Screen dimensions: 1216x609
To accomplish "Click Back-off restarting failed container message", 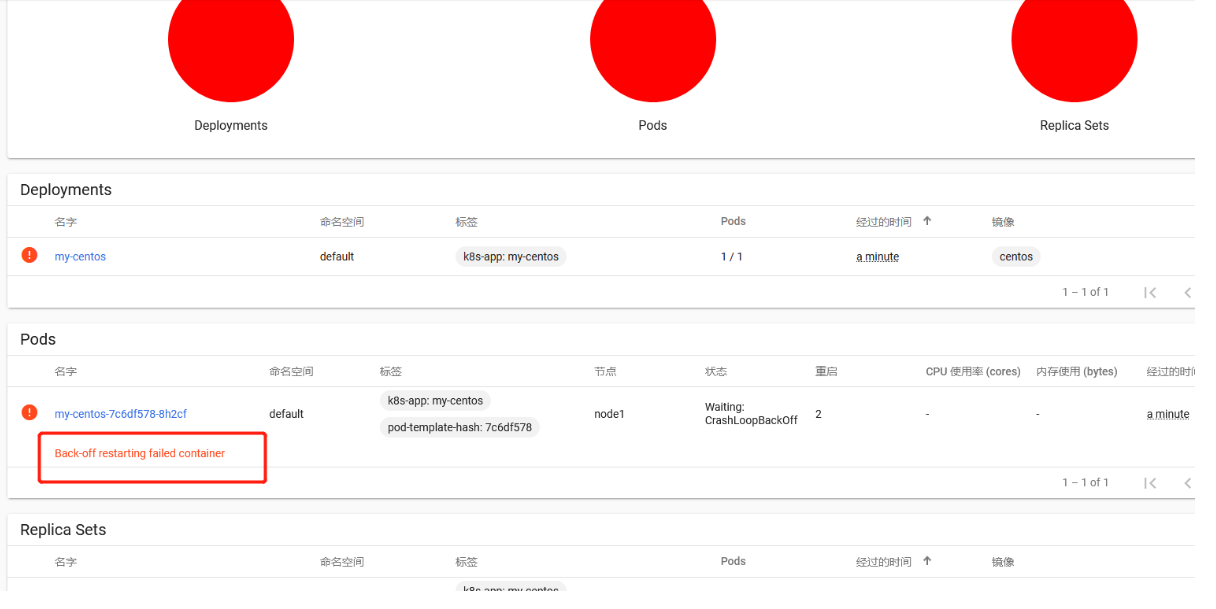I will click(140, 453).
